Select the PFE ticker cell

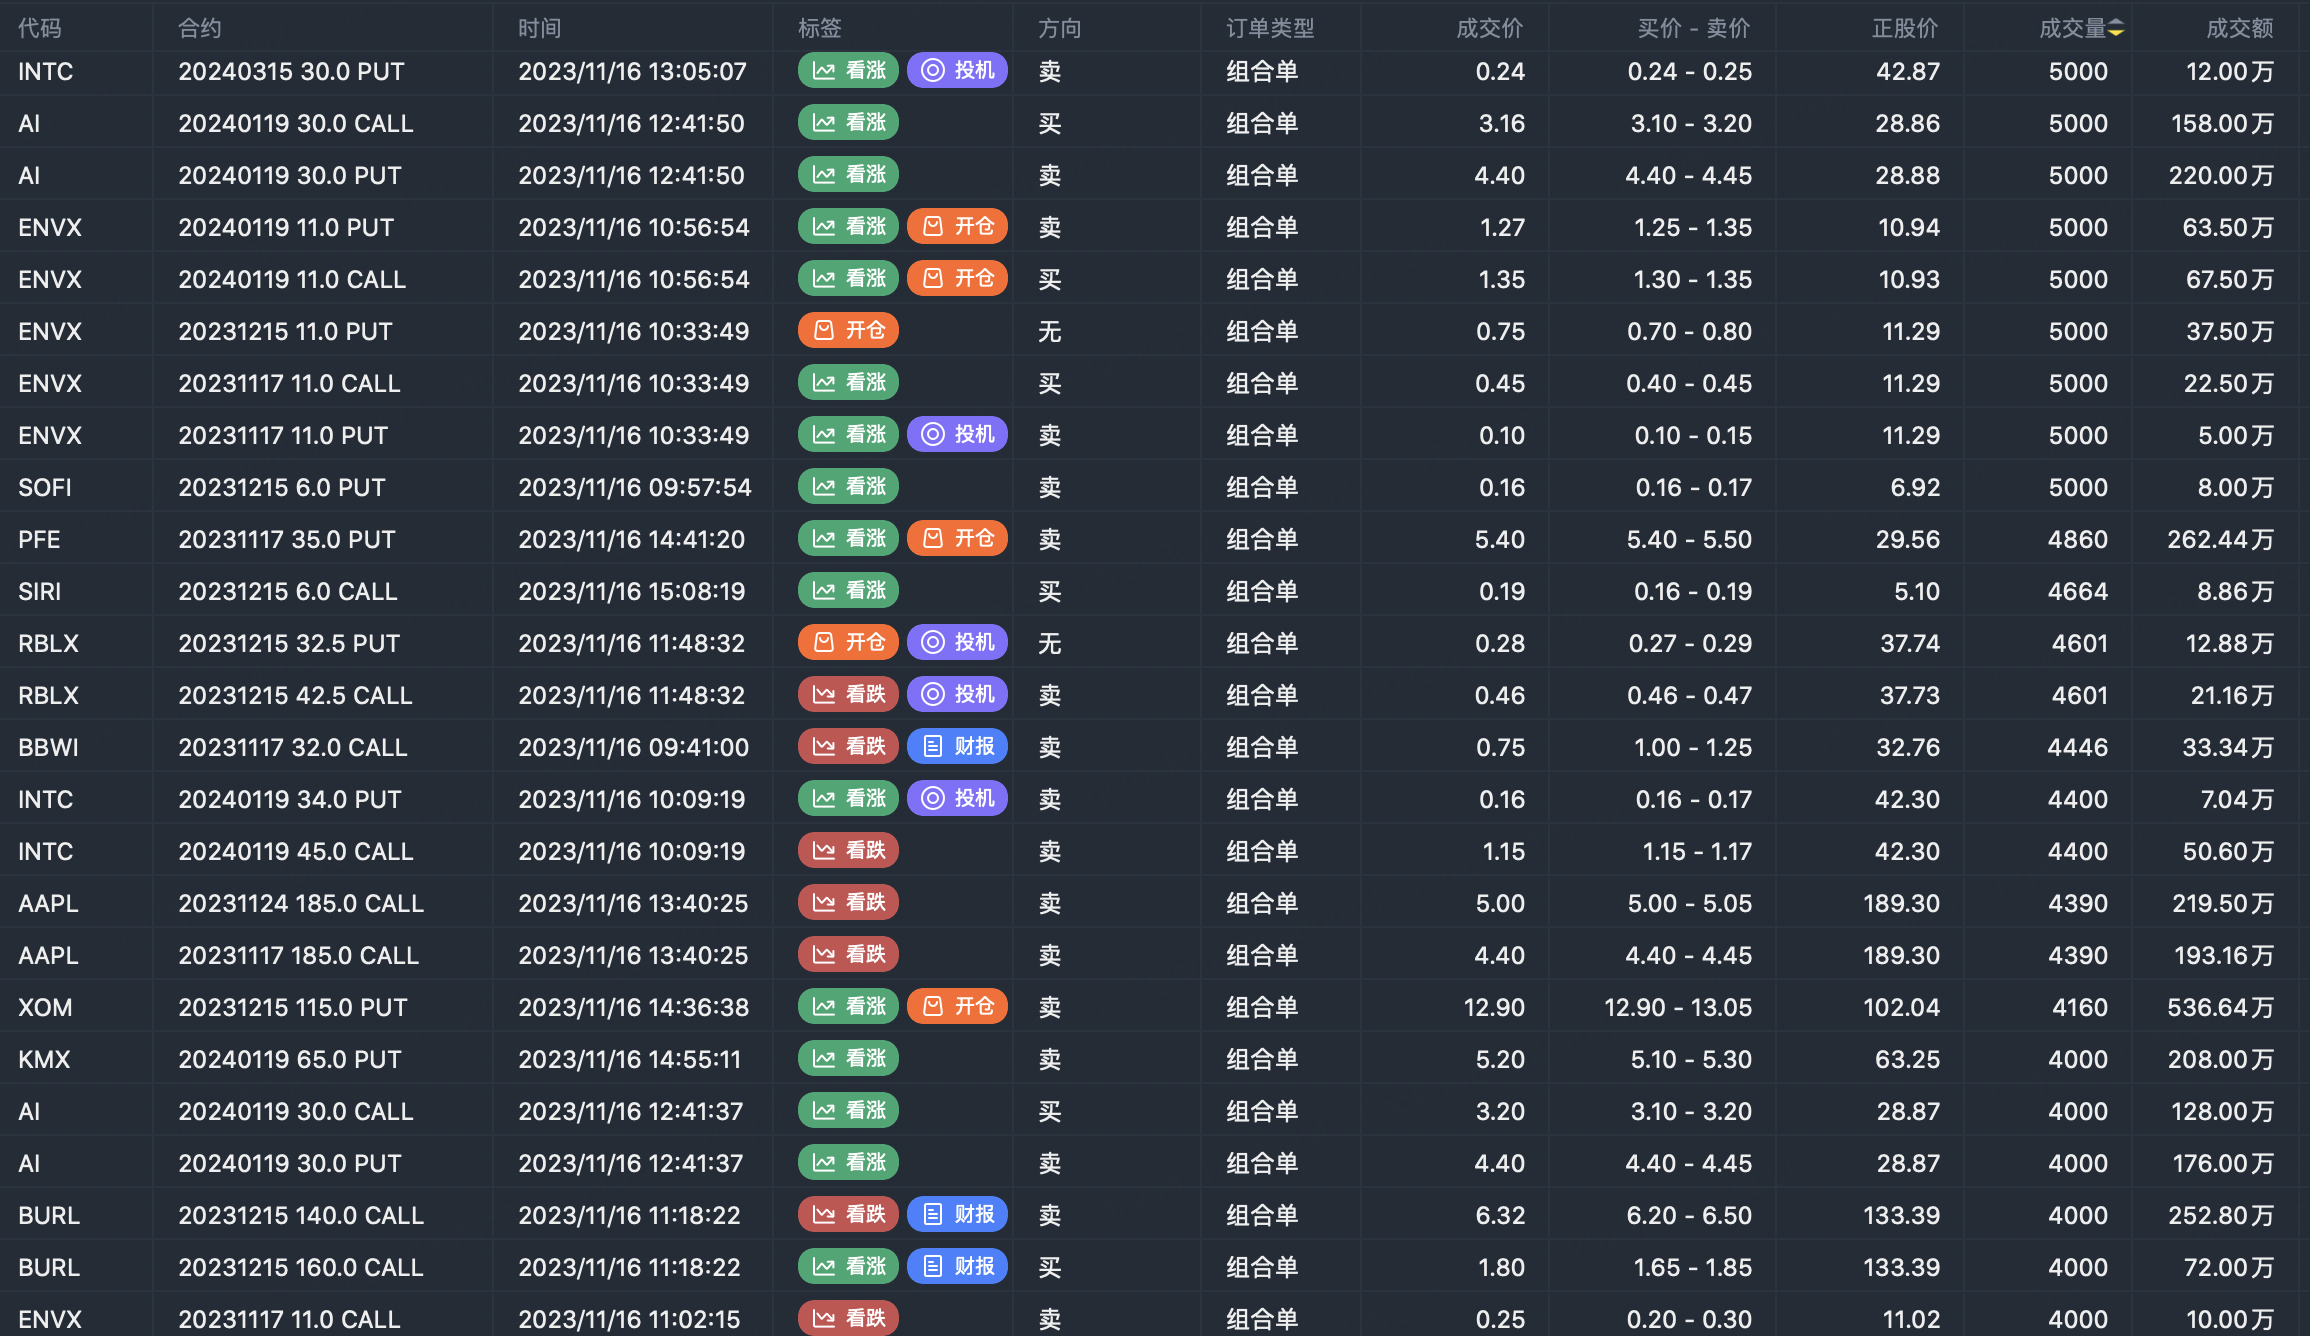[x=39, y=539]
